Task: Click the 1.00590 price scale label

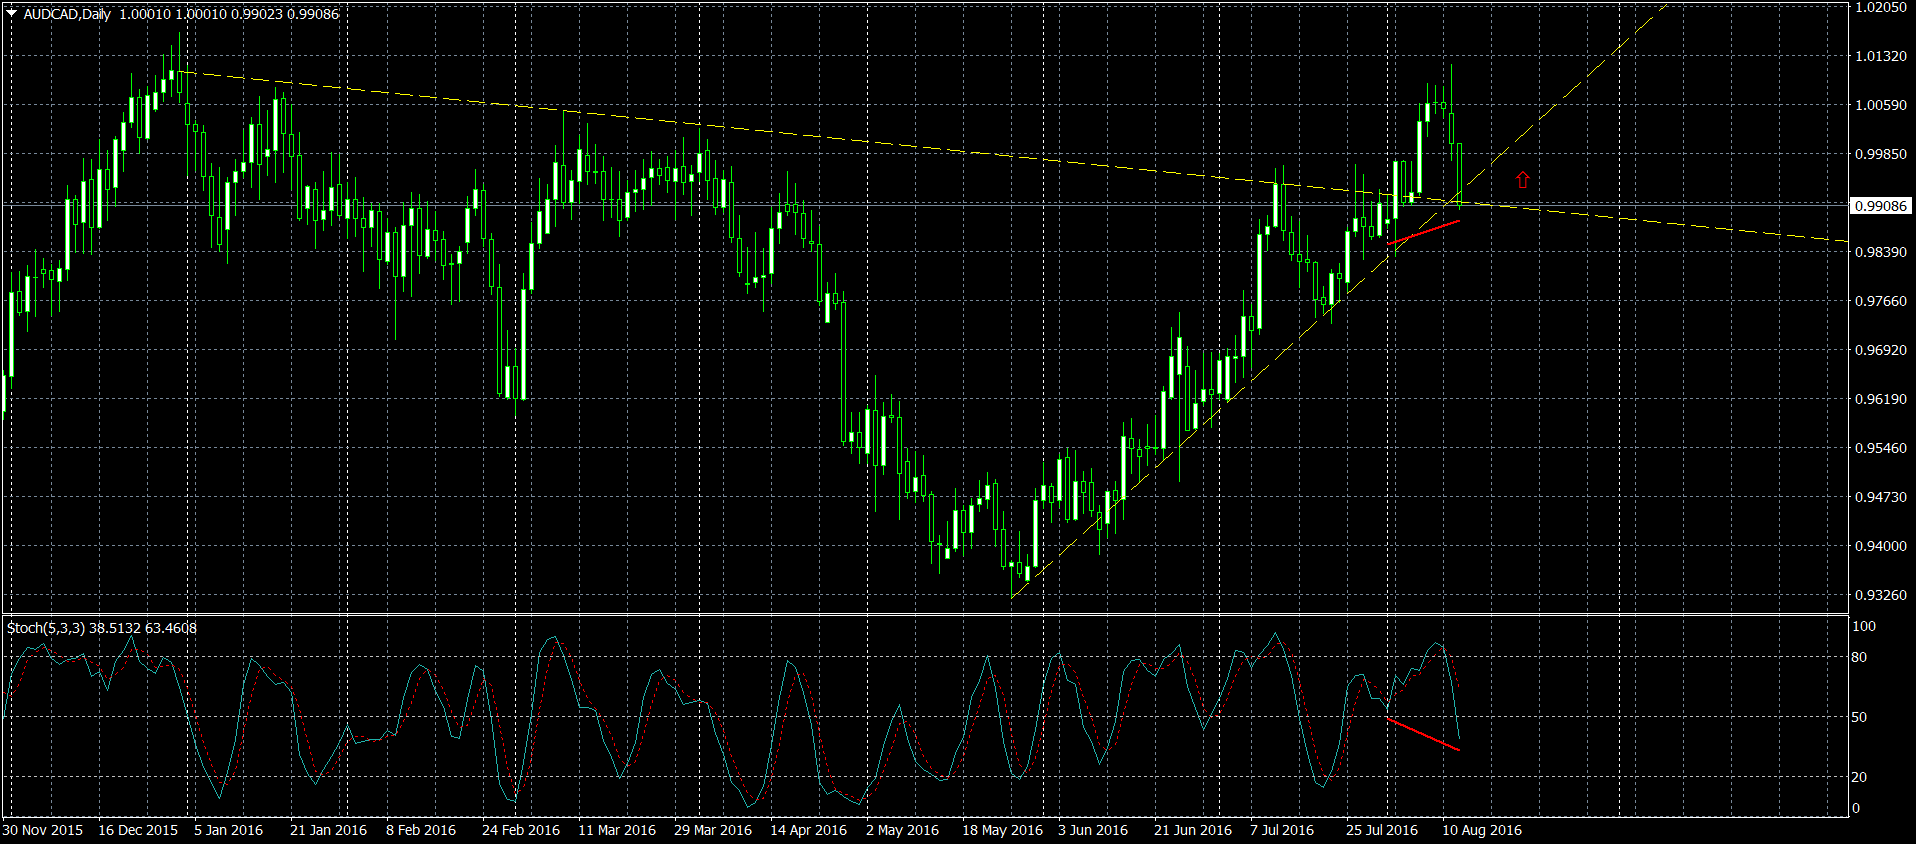Action: (1881, 105)
